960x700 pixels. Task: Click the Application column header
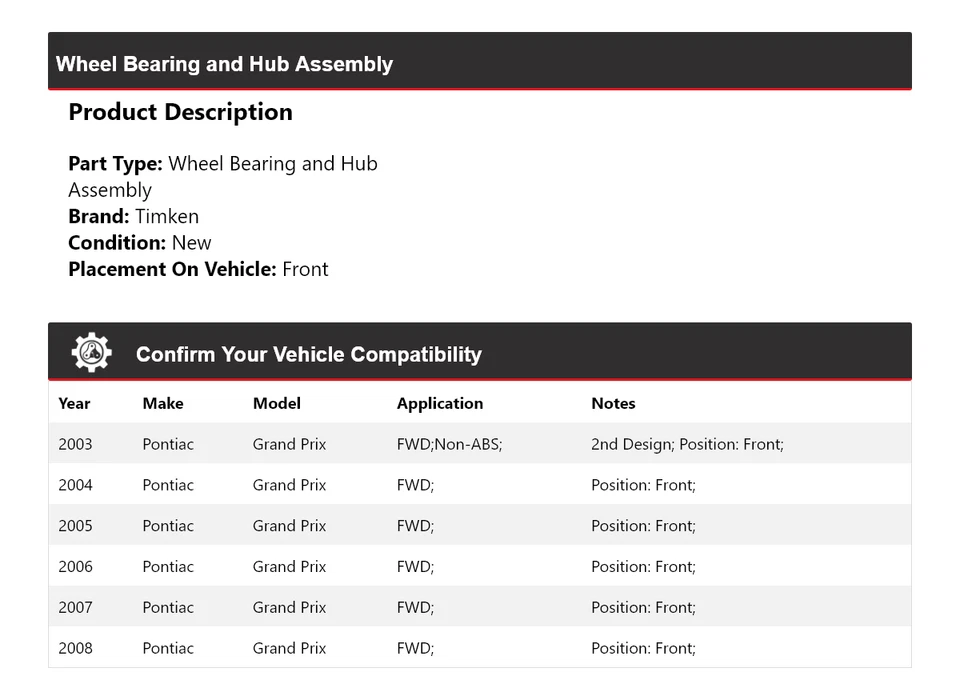pos(440,404)
